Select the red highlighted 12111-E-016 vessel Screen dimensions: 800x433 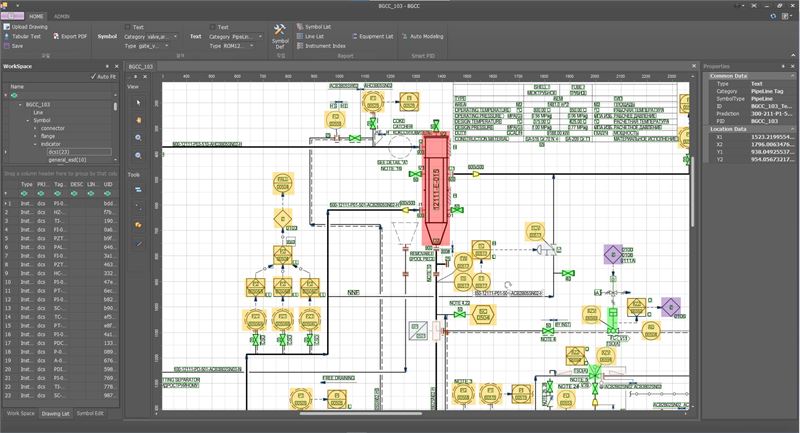(x=436, y=190)
